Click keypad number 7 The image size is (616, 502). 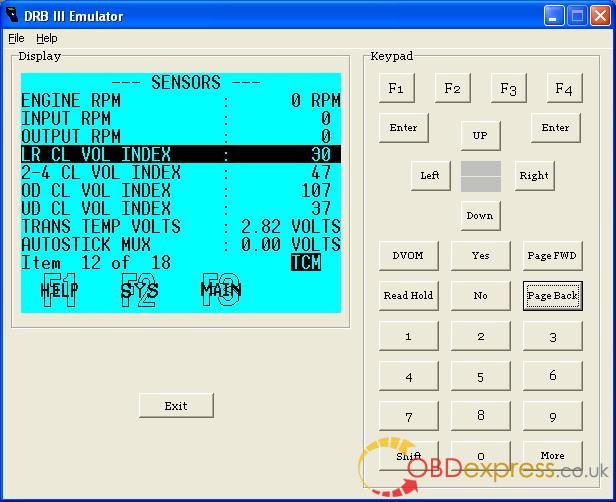click(409, 416)
